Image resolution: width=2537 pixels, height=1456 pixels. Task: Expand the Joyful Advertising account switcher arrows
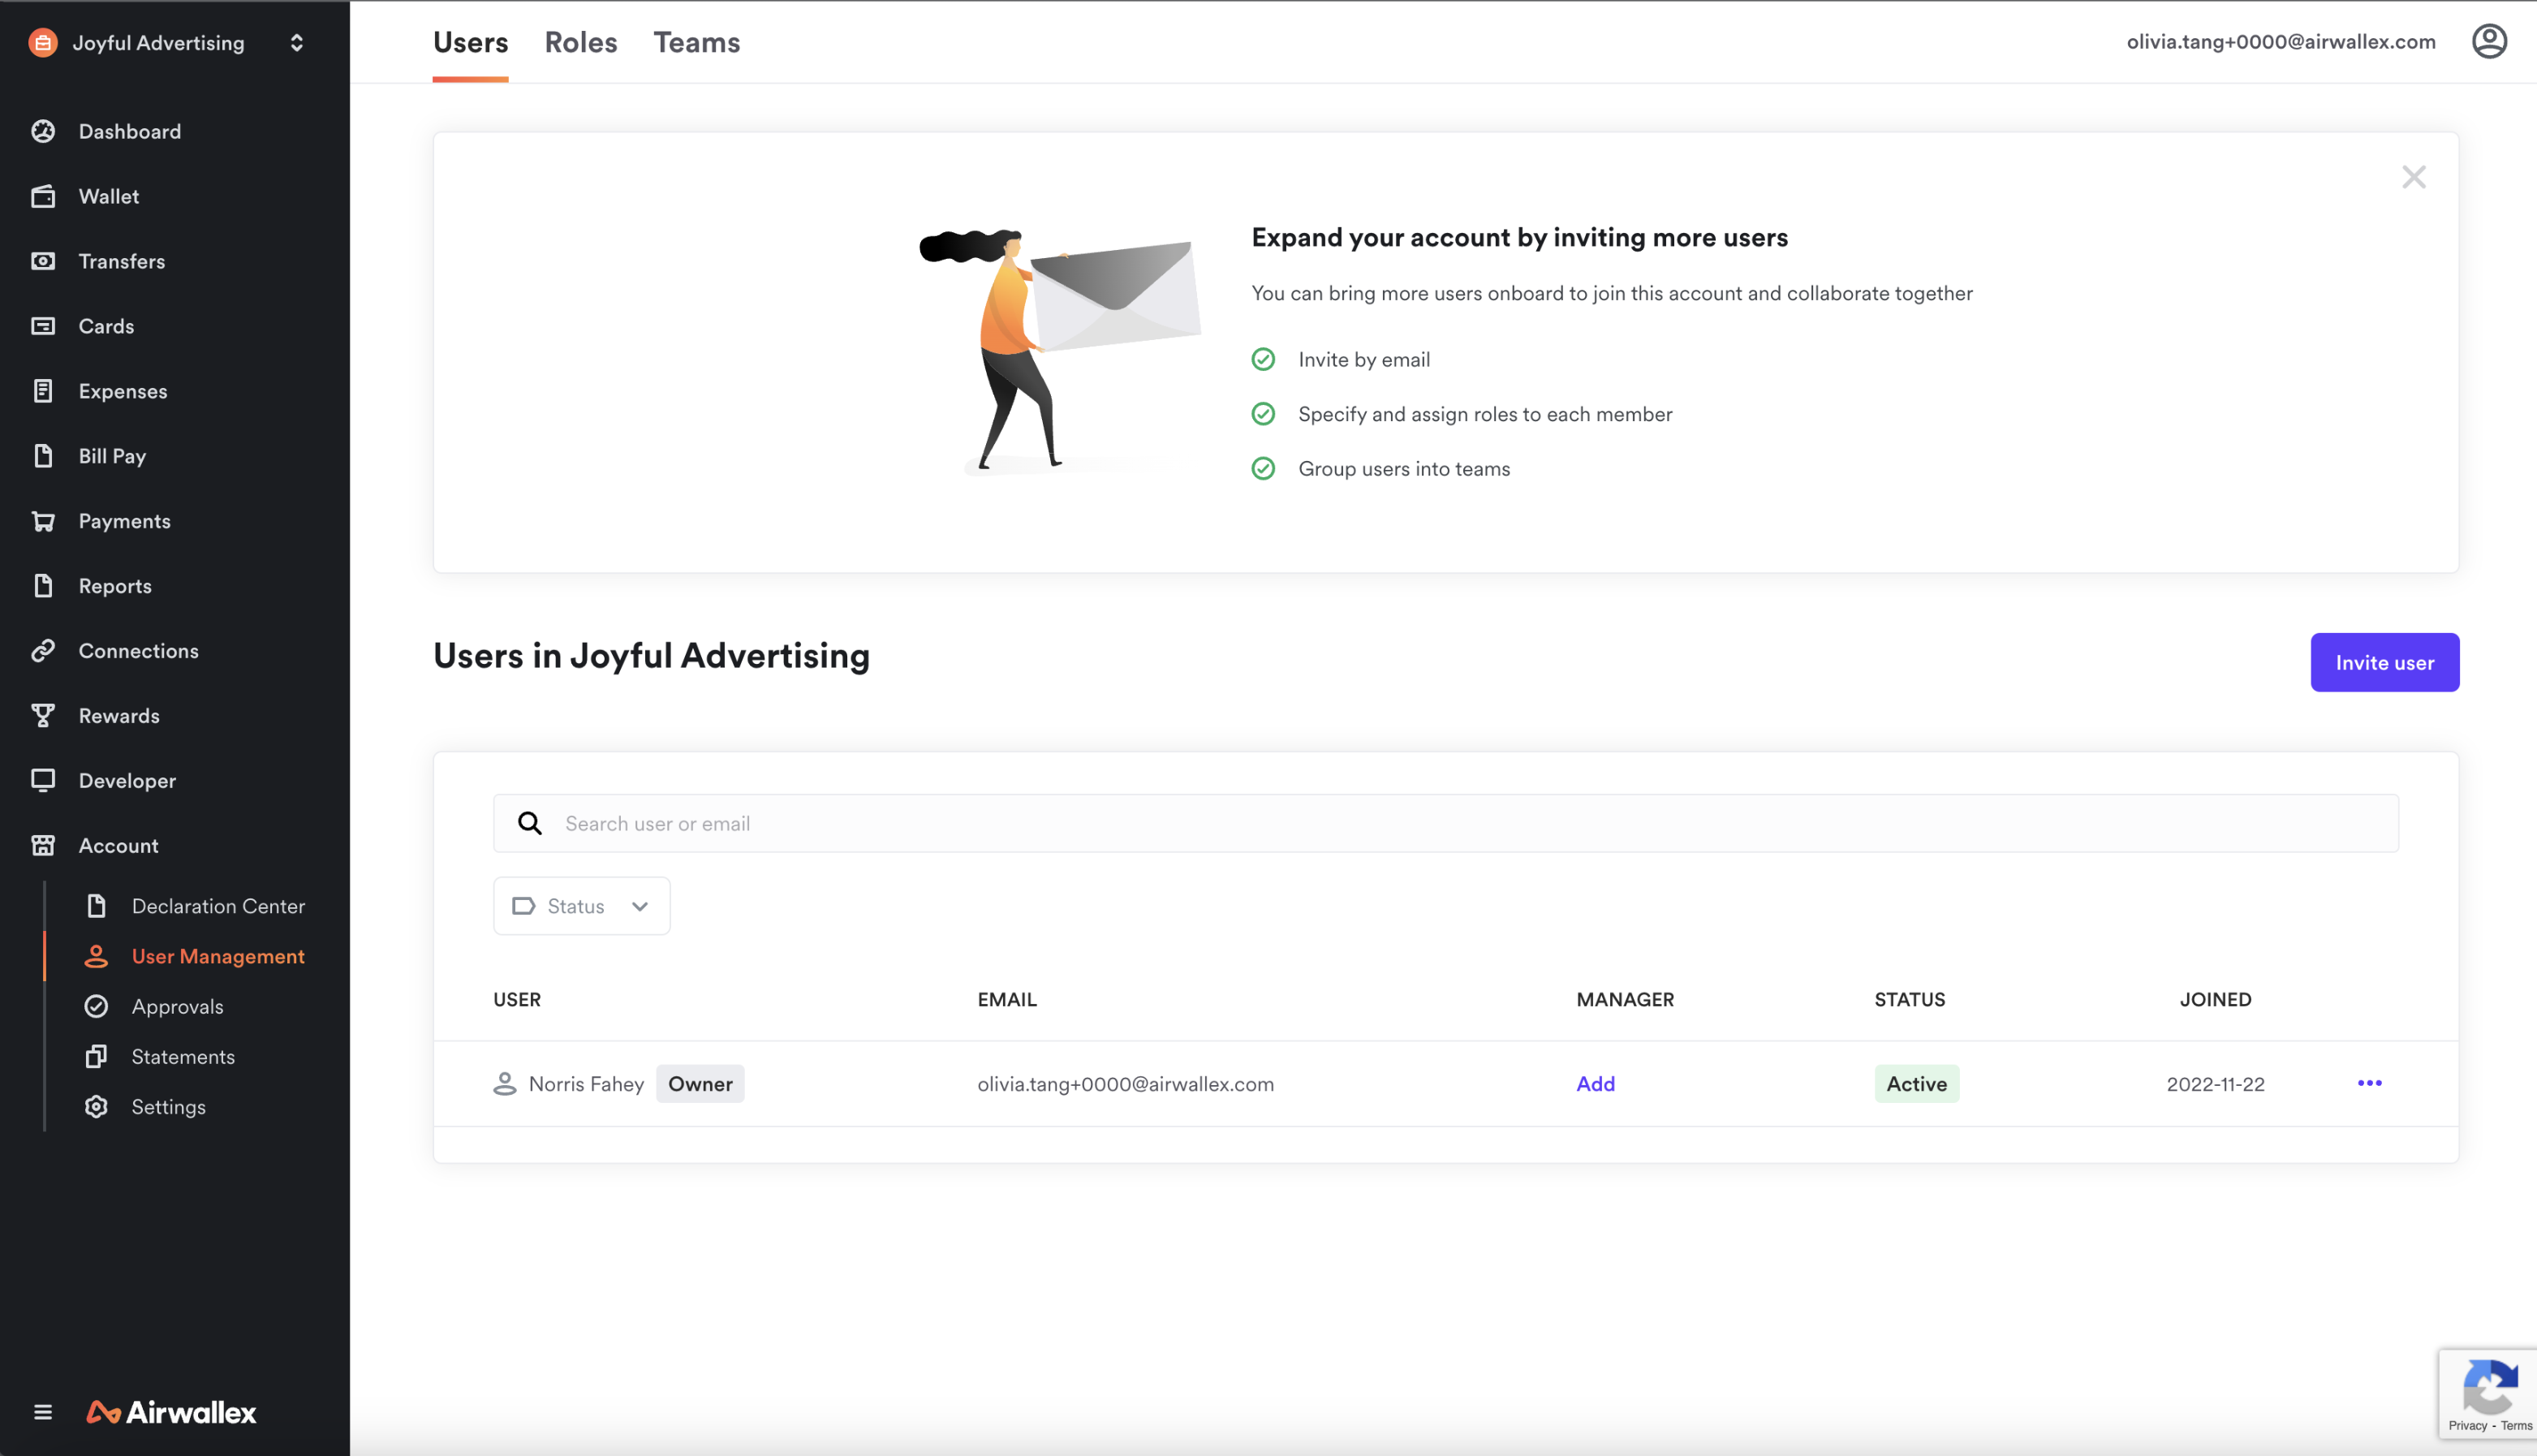(296, 42)
